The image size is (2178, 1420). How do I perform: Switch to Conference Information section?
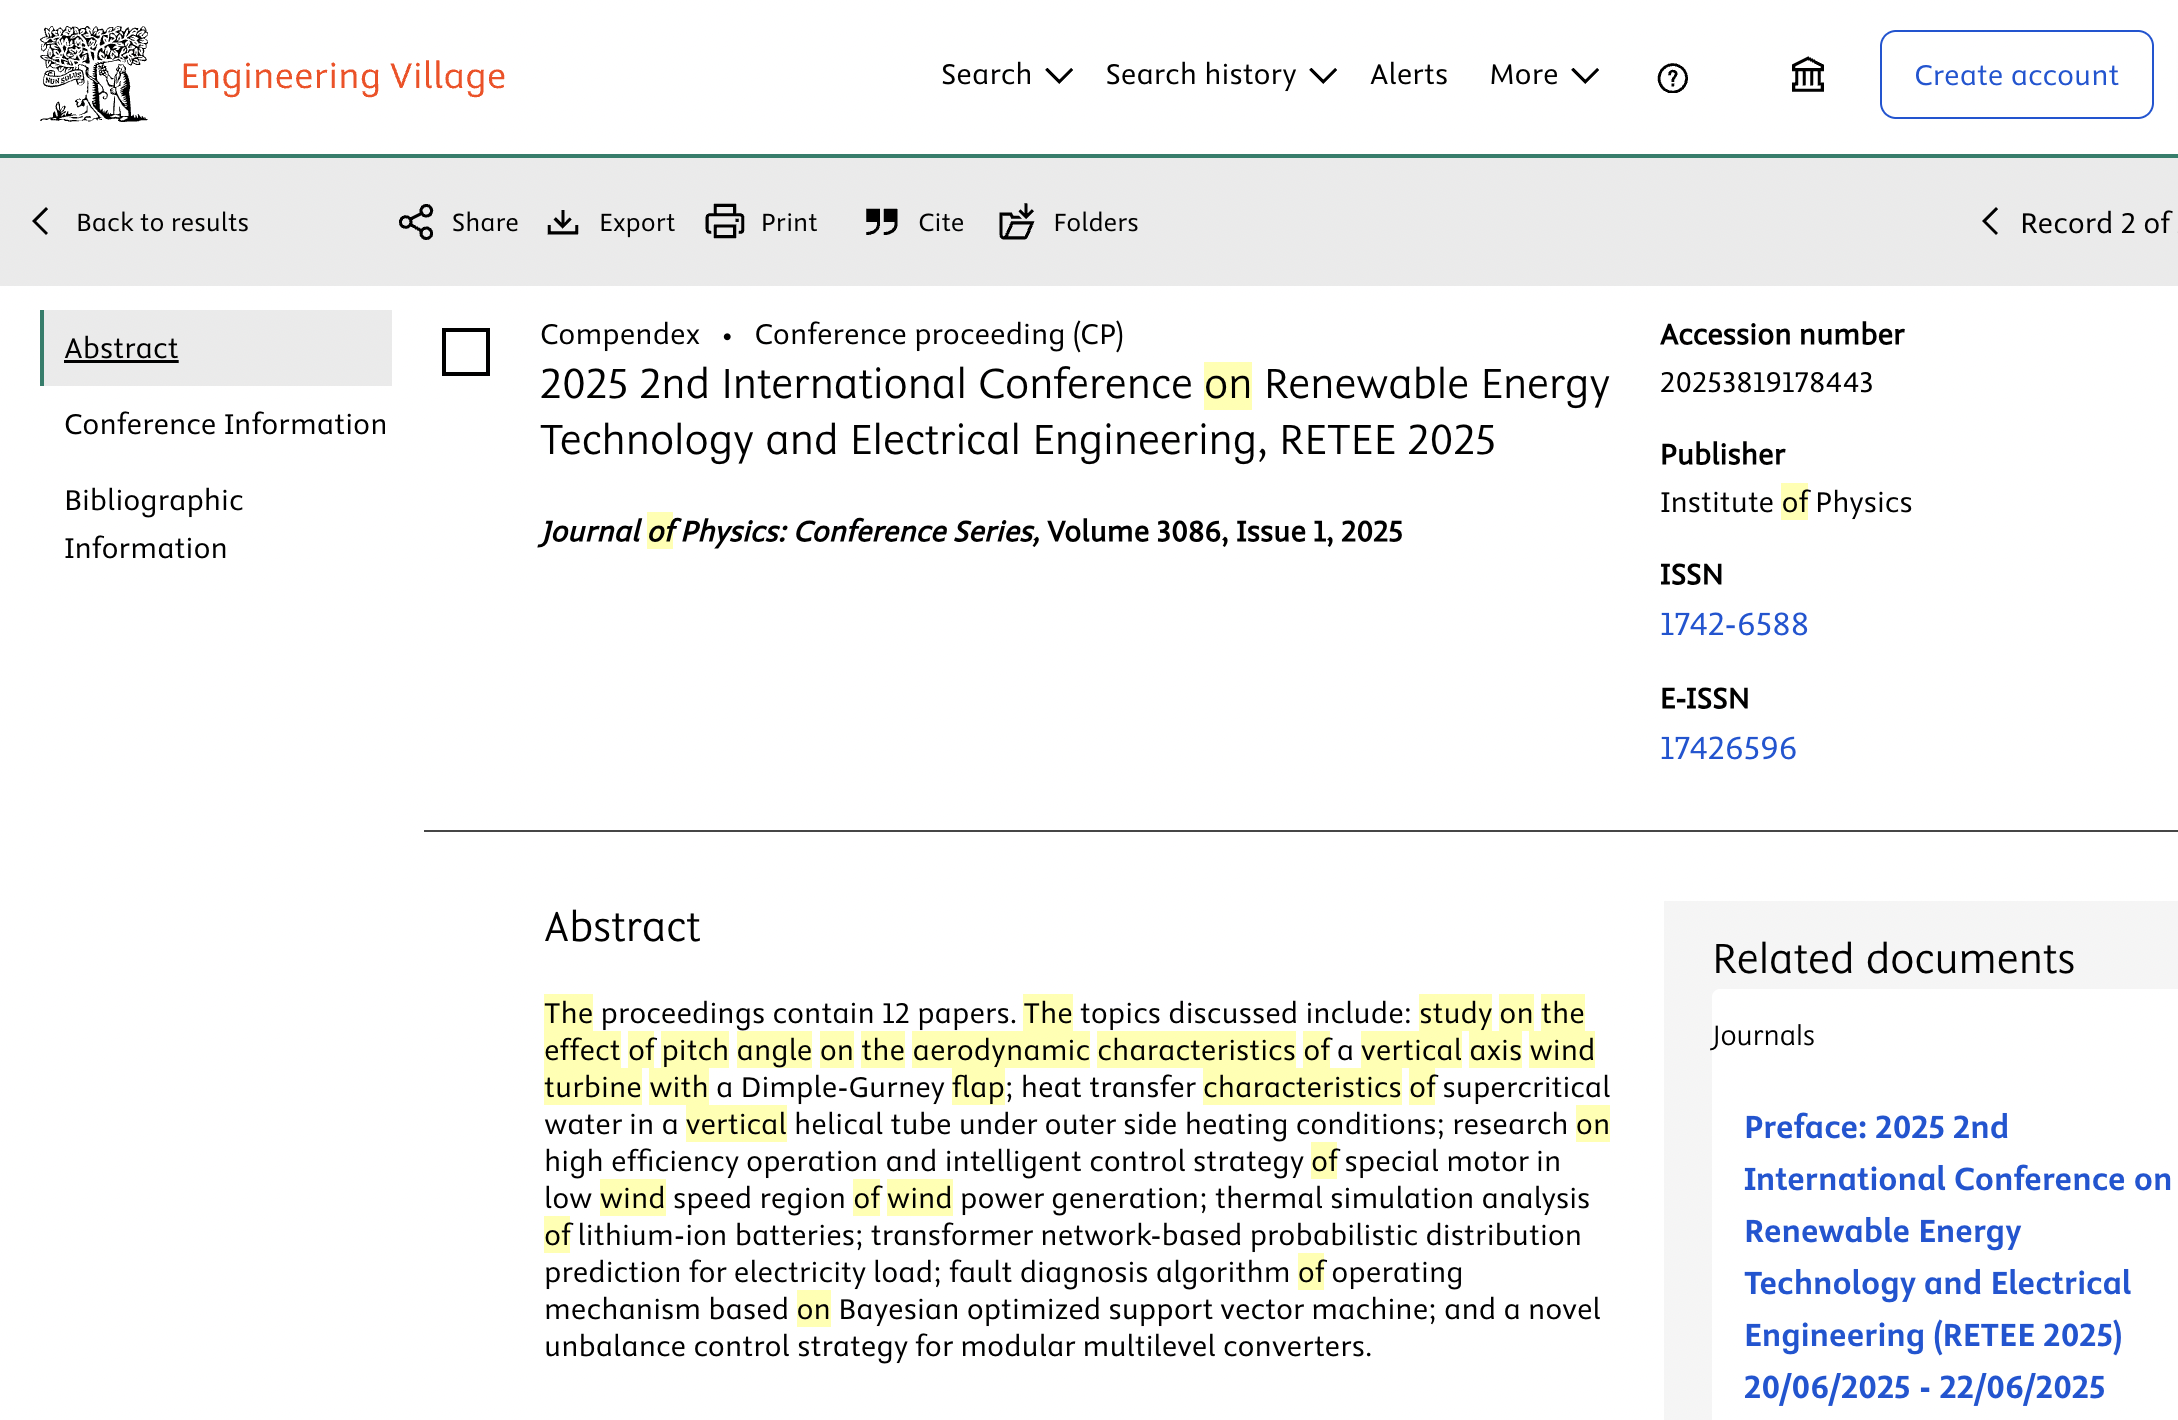click(x=225, y=424)
